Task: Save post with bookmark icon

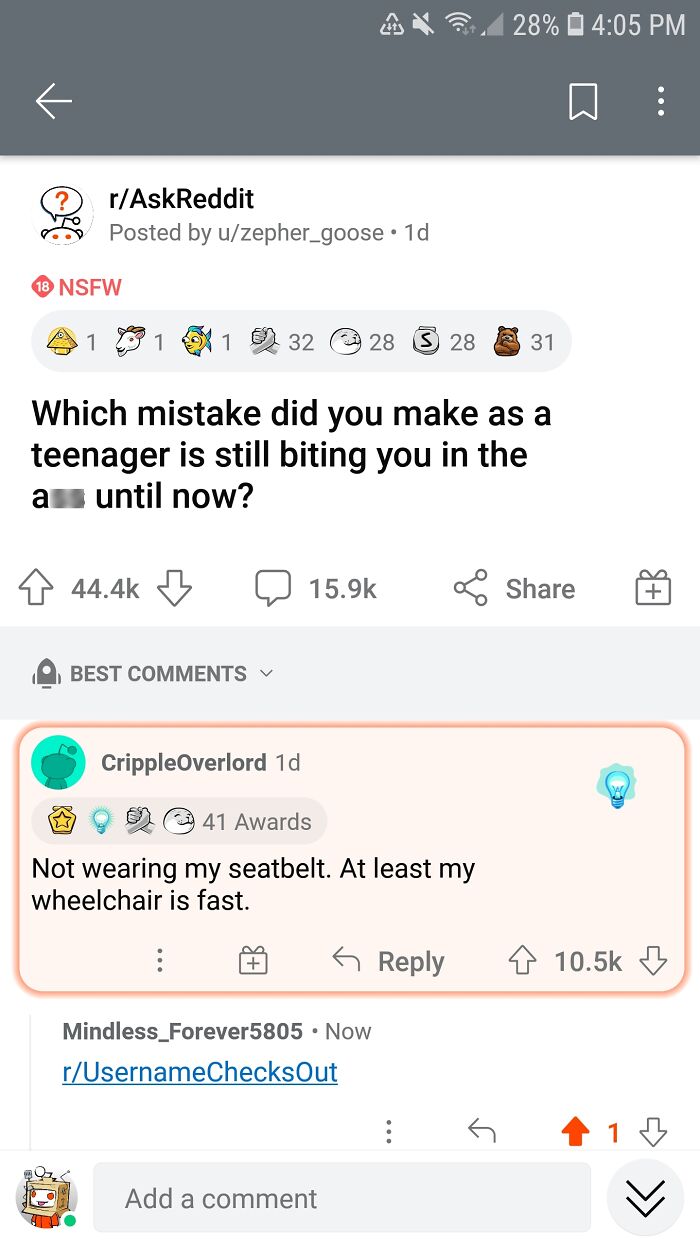Action: [584, 101]
